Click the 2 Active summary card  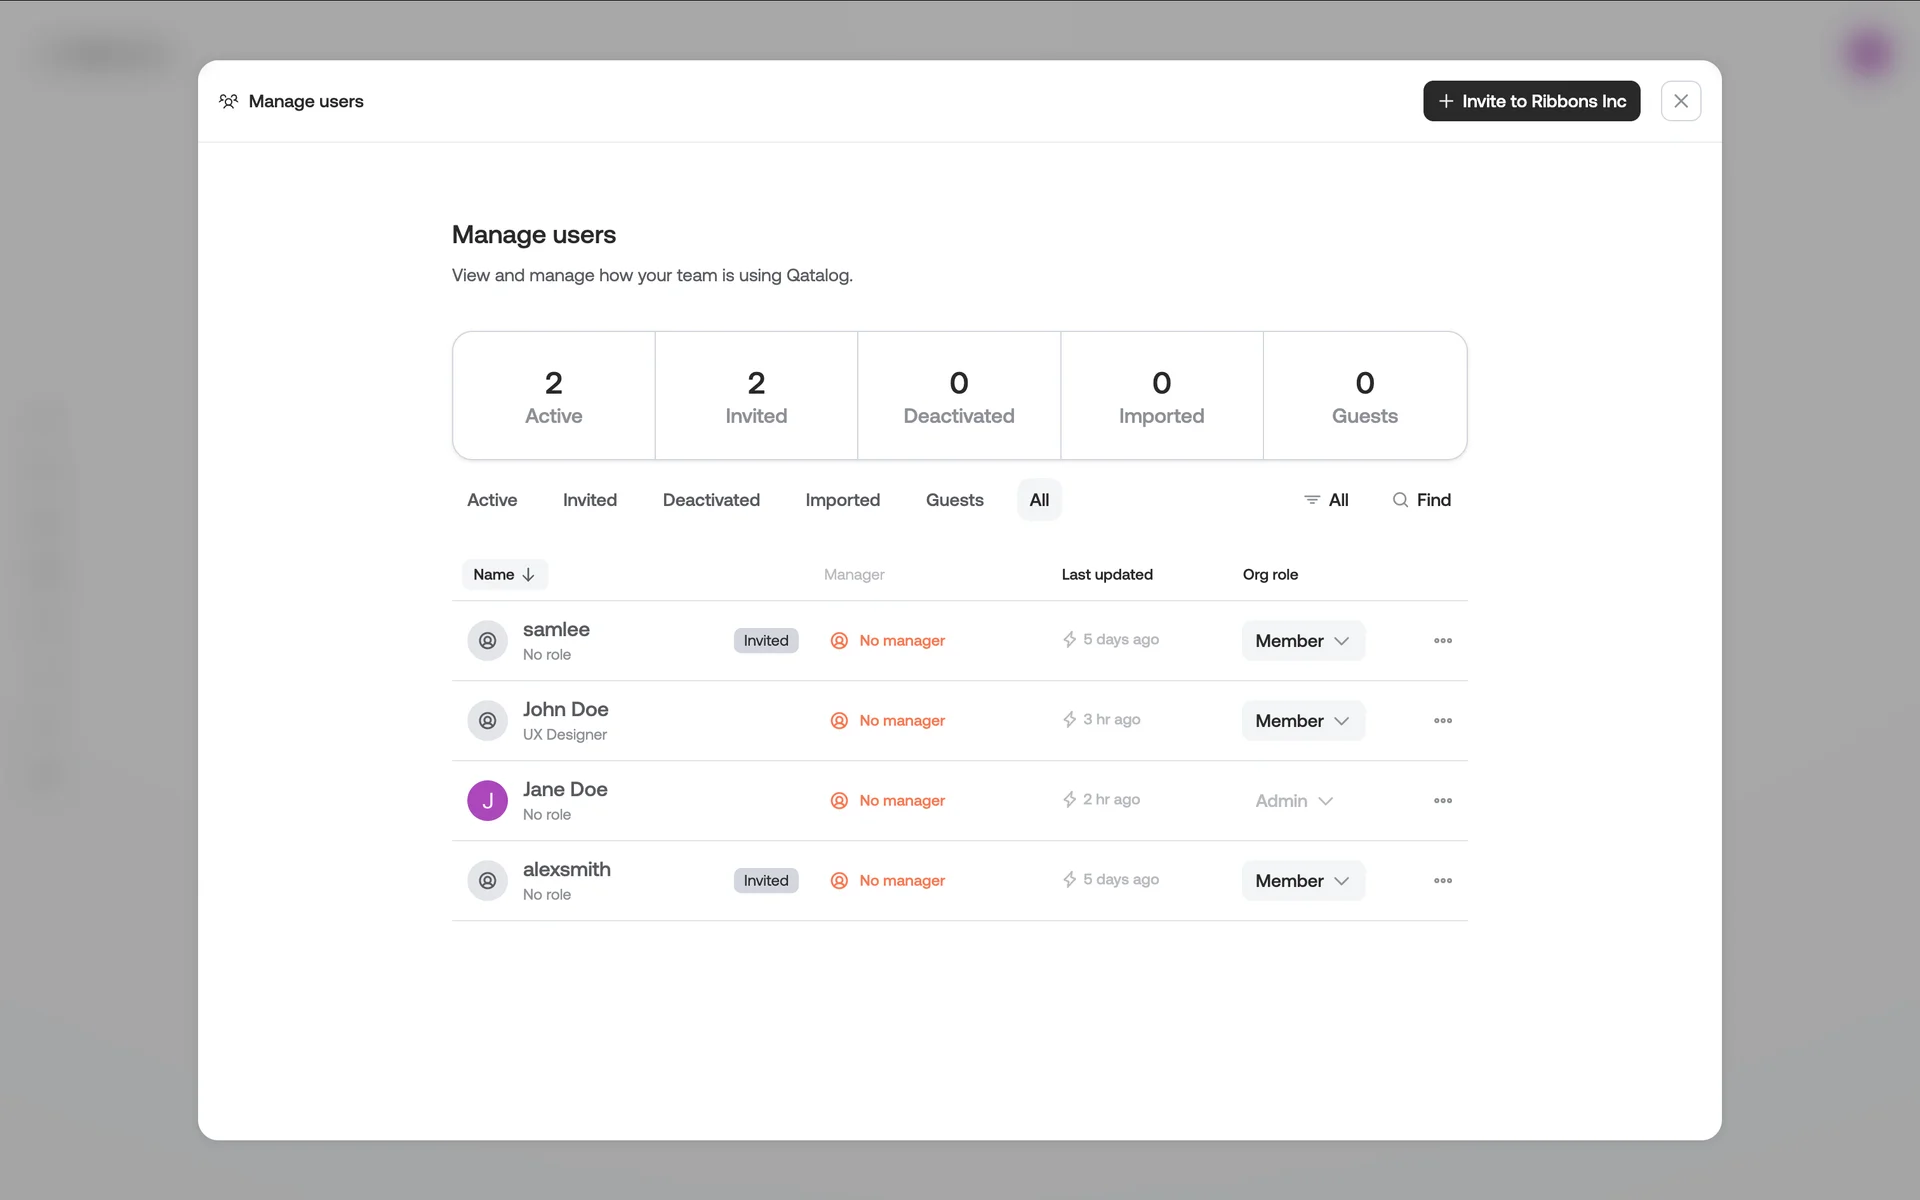[553, 396]
